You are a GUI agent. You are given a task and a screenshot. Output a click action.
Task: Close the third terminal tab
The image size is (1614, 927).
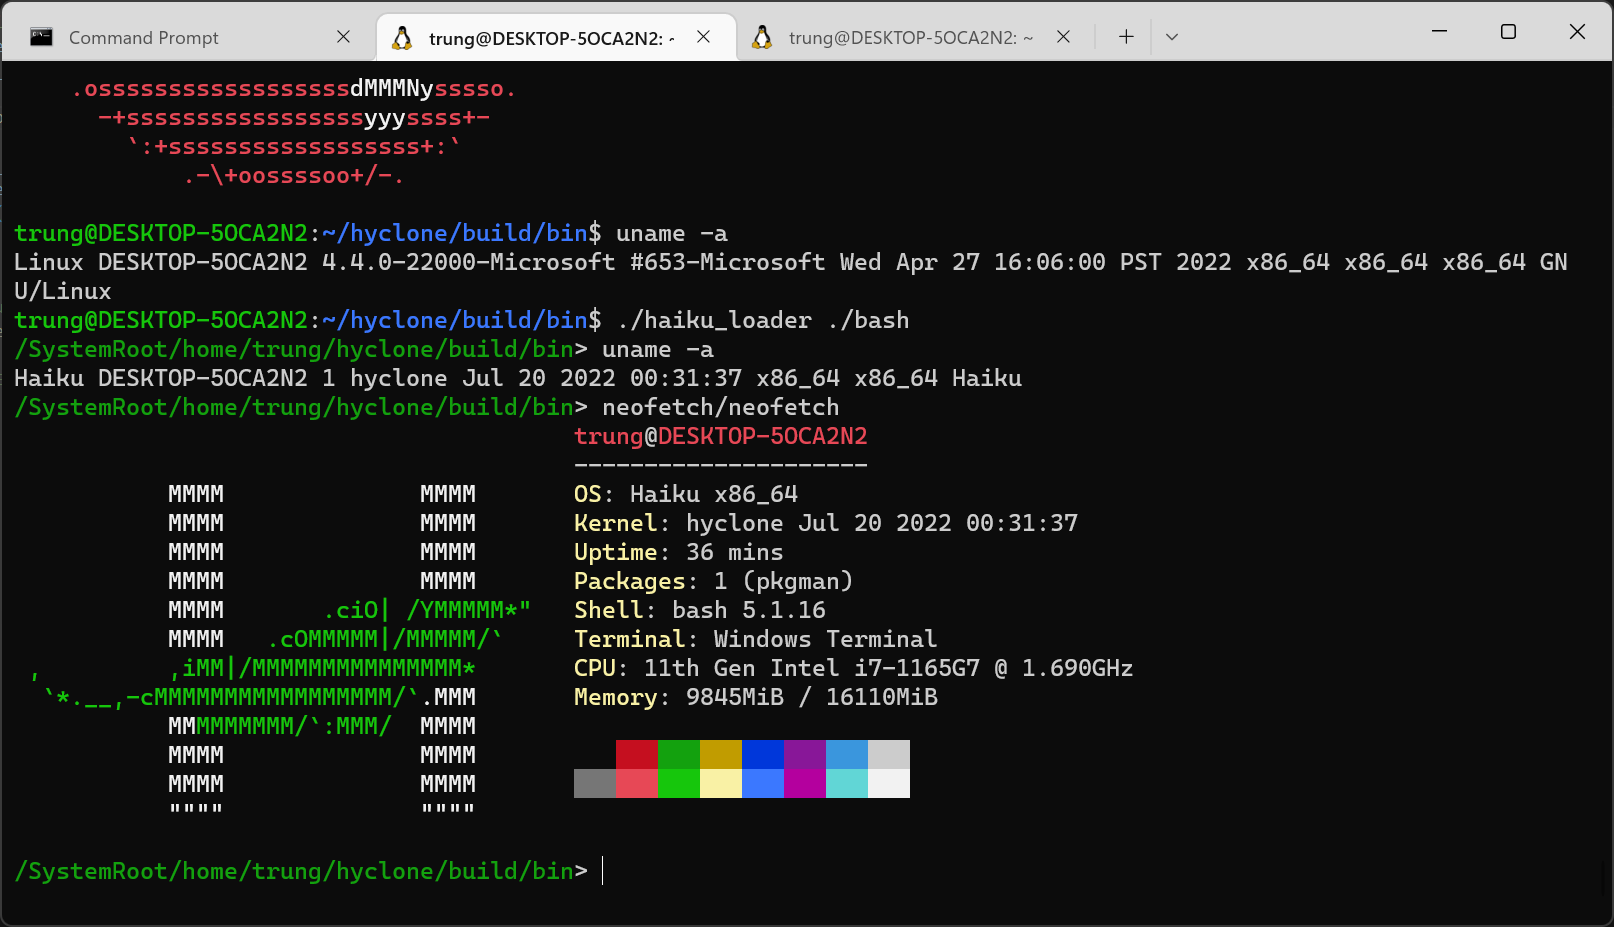[1064, 37]
